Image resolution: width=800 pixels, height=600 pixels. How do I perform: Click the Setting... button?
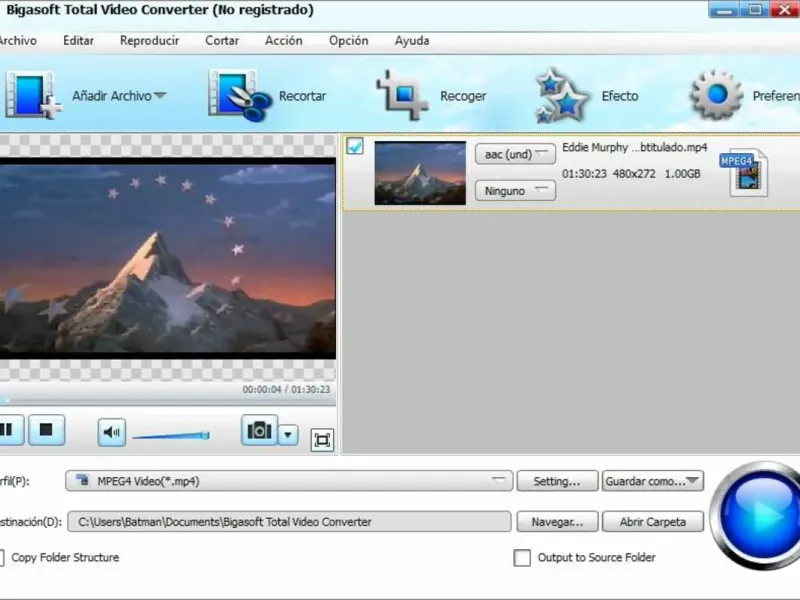click(x=557, y=481)
